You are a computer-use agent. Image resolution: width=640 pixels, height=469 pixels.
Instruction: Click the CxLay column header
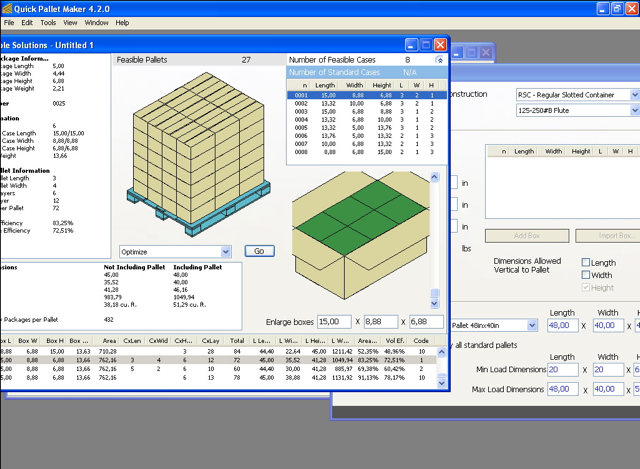coord(210,340)
